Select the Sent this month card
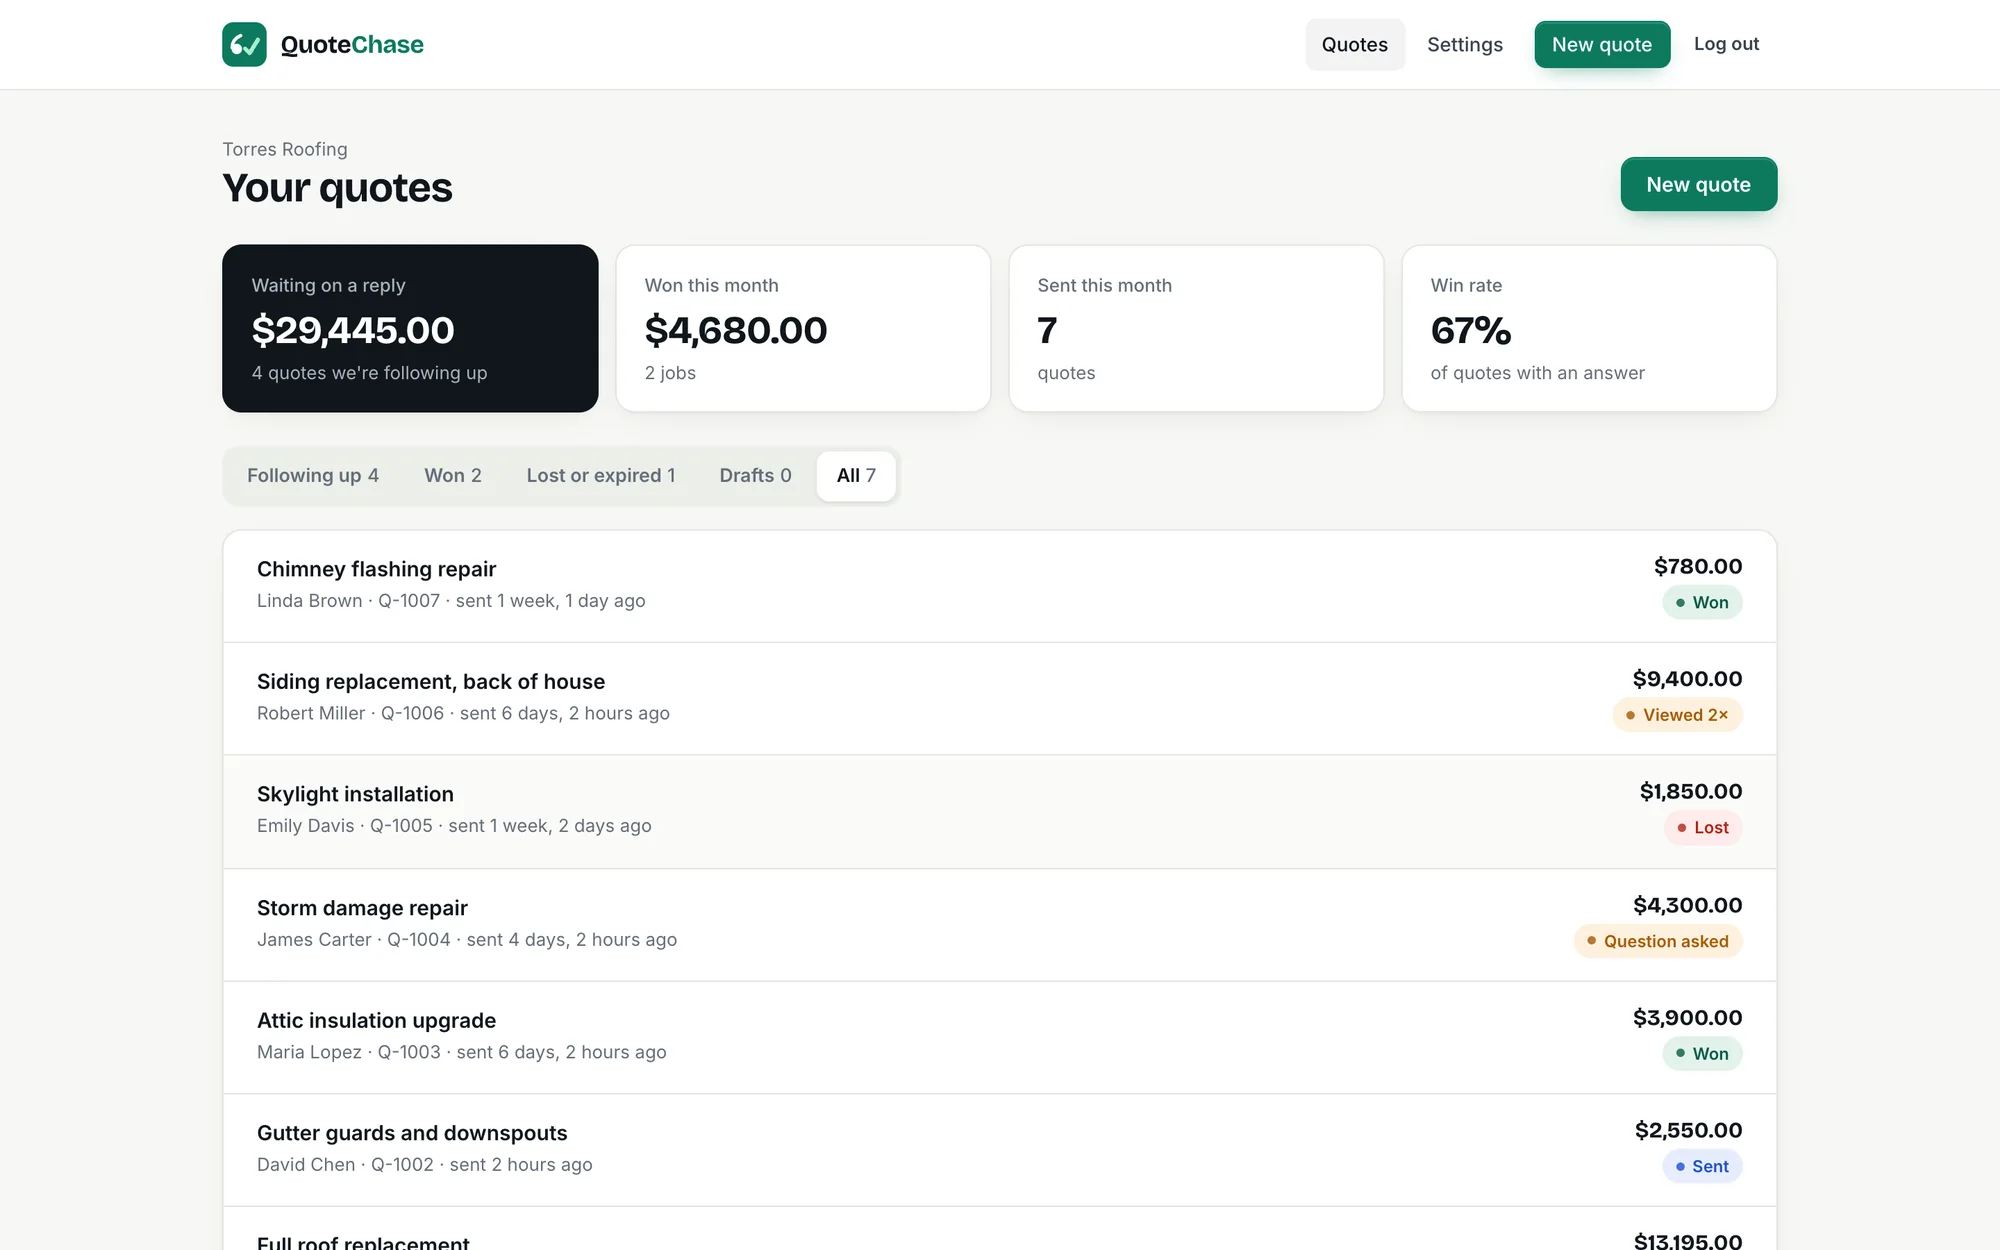The height and width of the screenshot is (1250, 2000). coord(1196,328)
